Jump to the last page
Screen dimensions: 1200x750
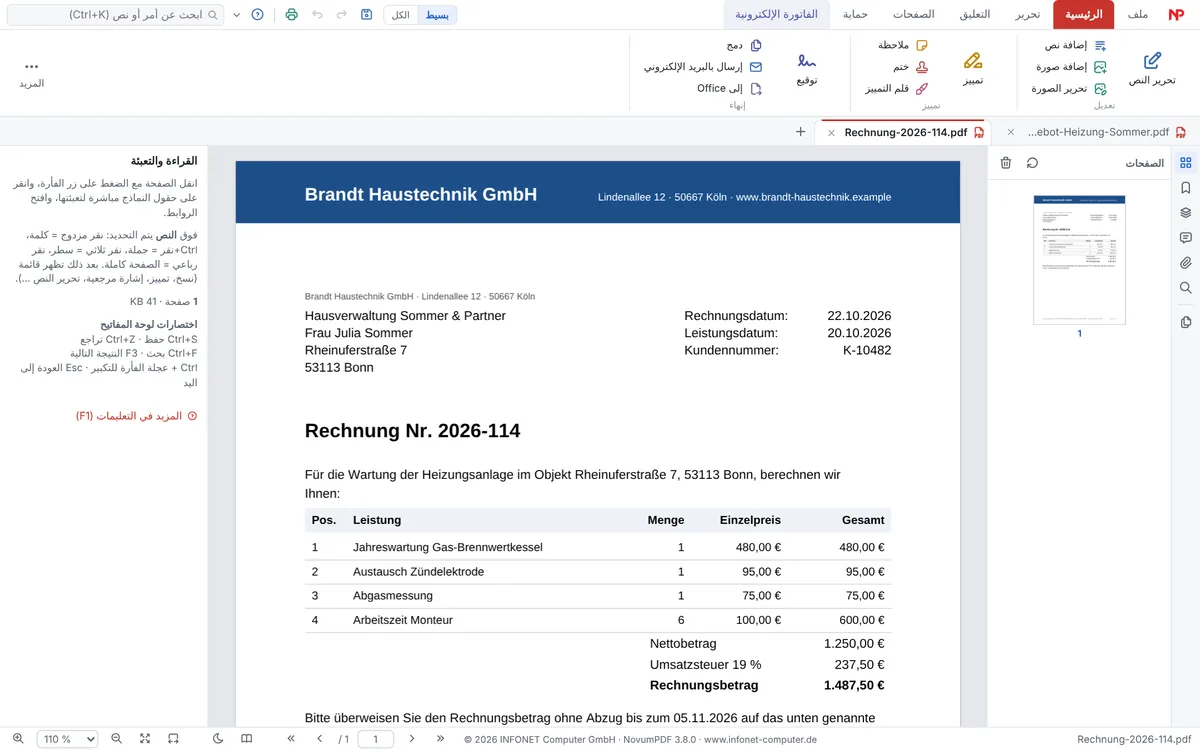tap(441, 739)
